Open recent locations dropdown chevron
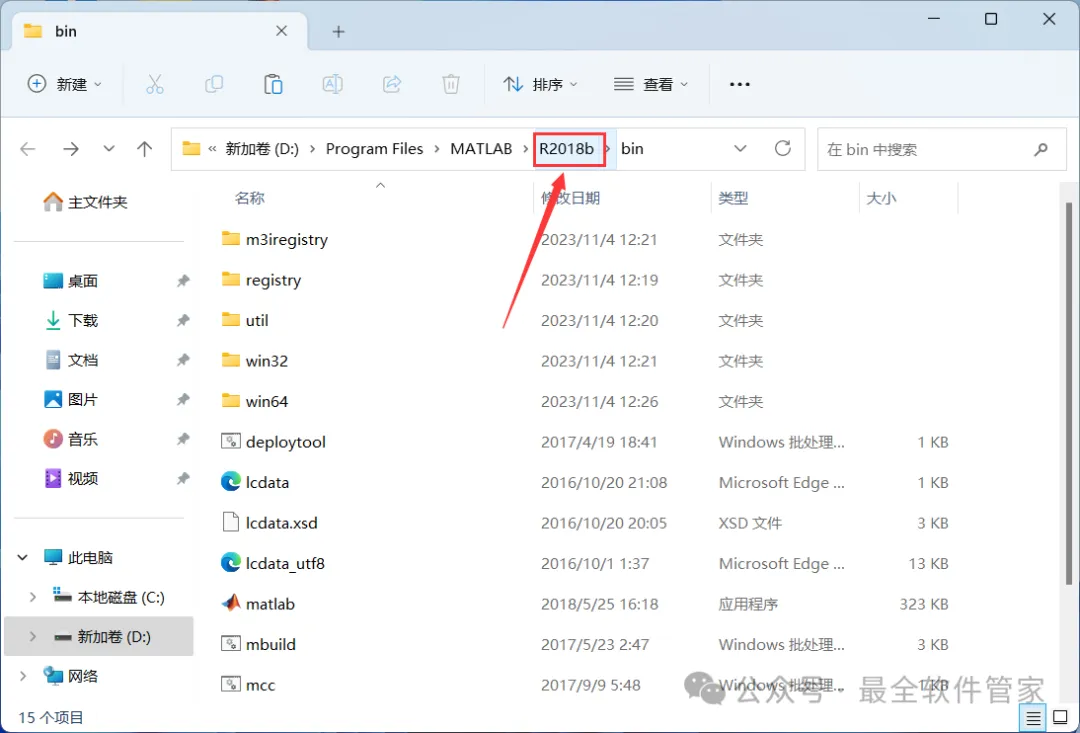 pos(109,149)
